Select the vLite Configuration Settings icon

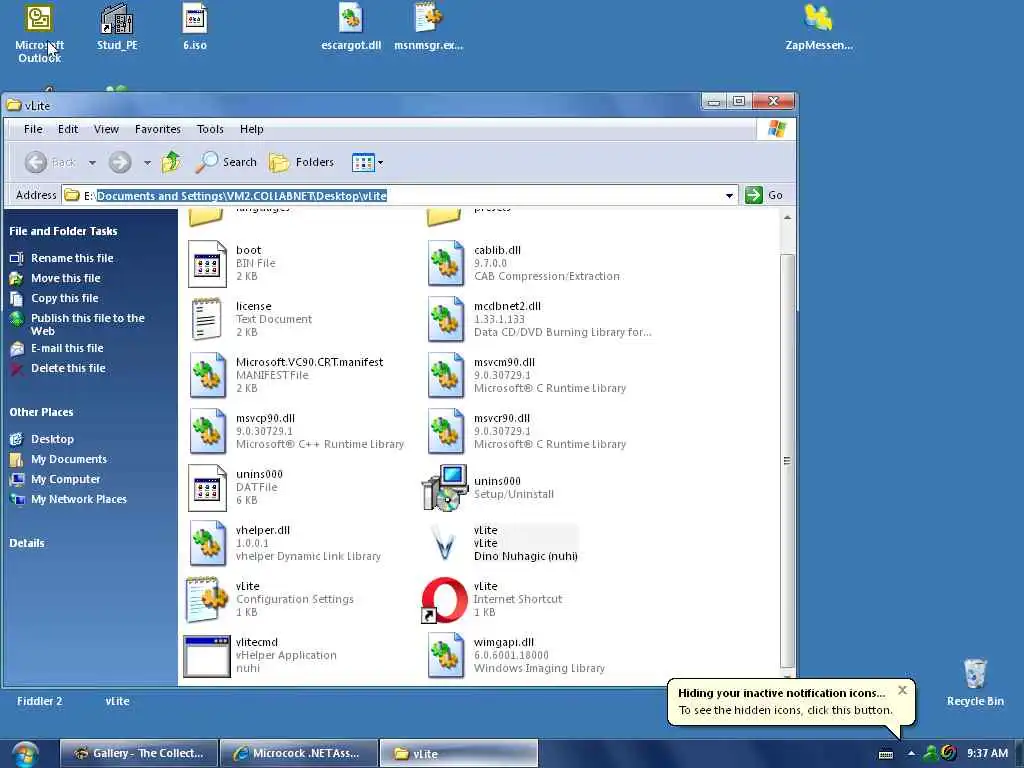tap(207, 600)
